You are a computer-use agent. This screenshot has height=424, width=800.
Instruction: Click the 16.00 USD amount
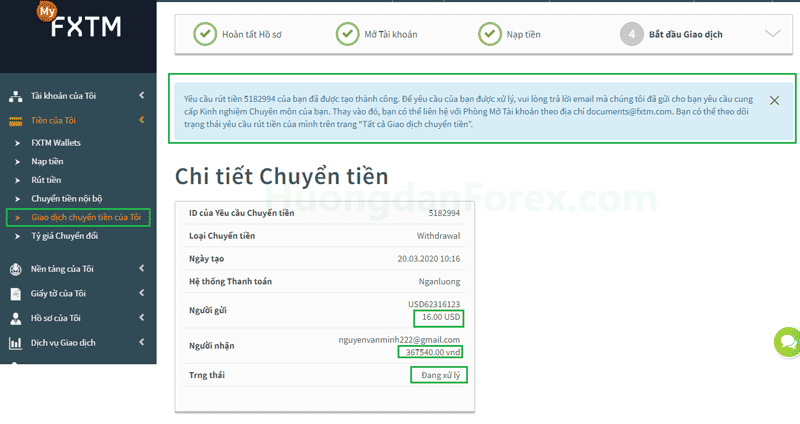(441, 317)
